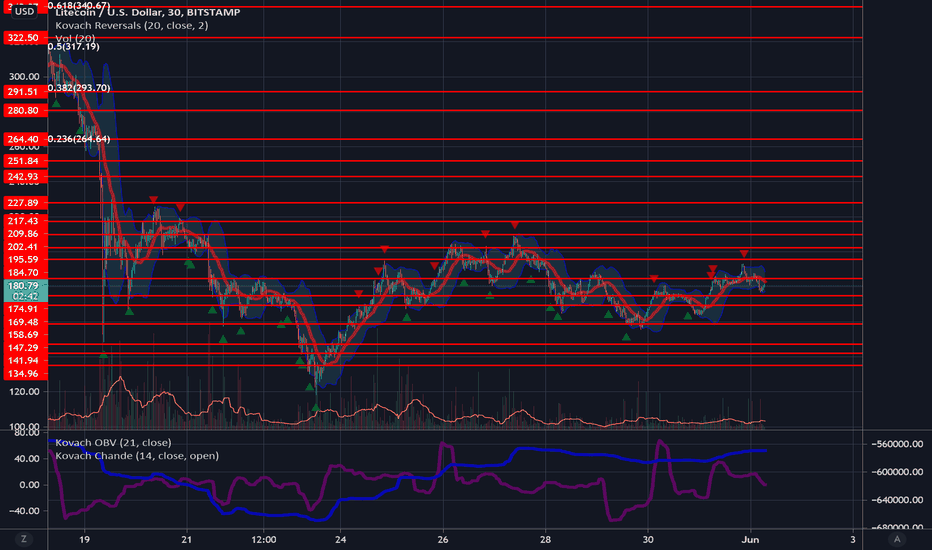Click the -600000.00 OBV scale value

(896, 472)
